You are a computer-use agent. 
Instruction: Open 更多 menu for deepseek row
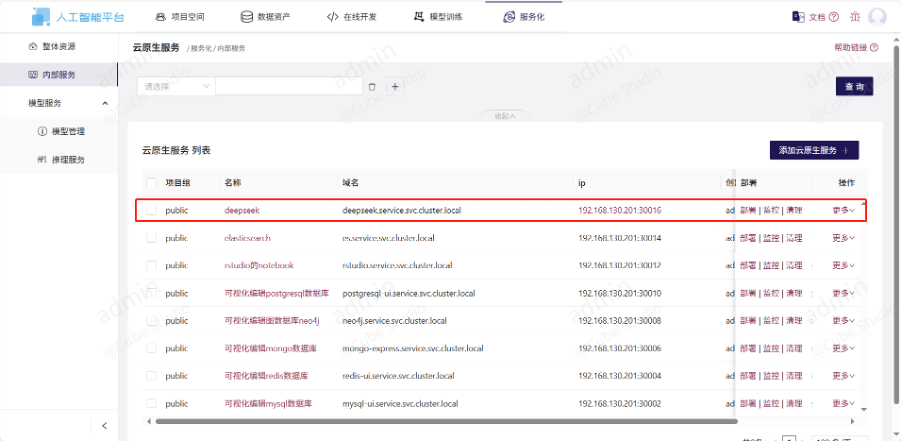pyautogui.click(x=843, y=211)
